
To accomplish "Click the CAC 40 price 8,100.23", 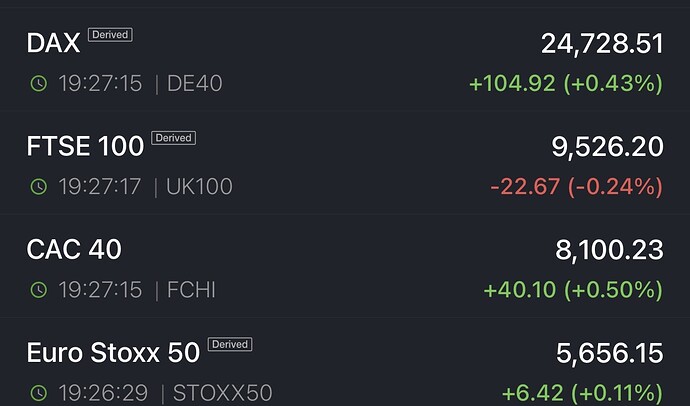I will tap(607, 250).
